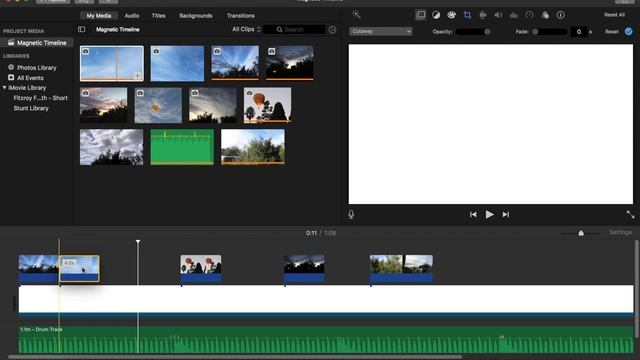Open the speed adjustment tool

click(529, 15)
